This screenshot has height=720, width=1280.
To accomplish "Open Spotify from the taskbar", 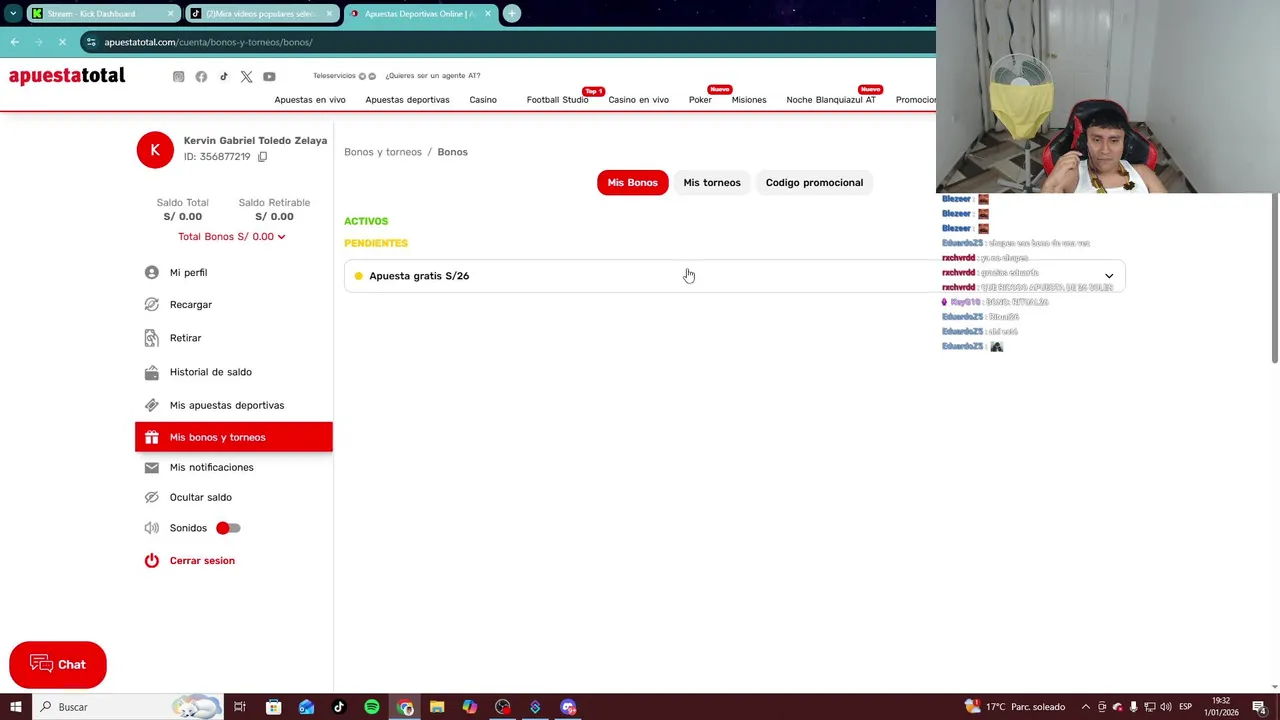I will (372, 707).
